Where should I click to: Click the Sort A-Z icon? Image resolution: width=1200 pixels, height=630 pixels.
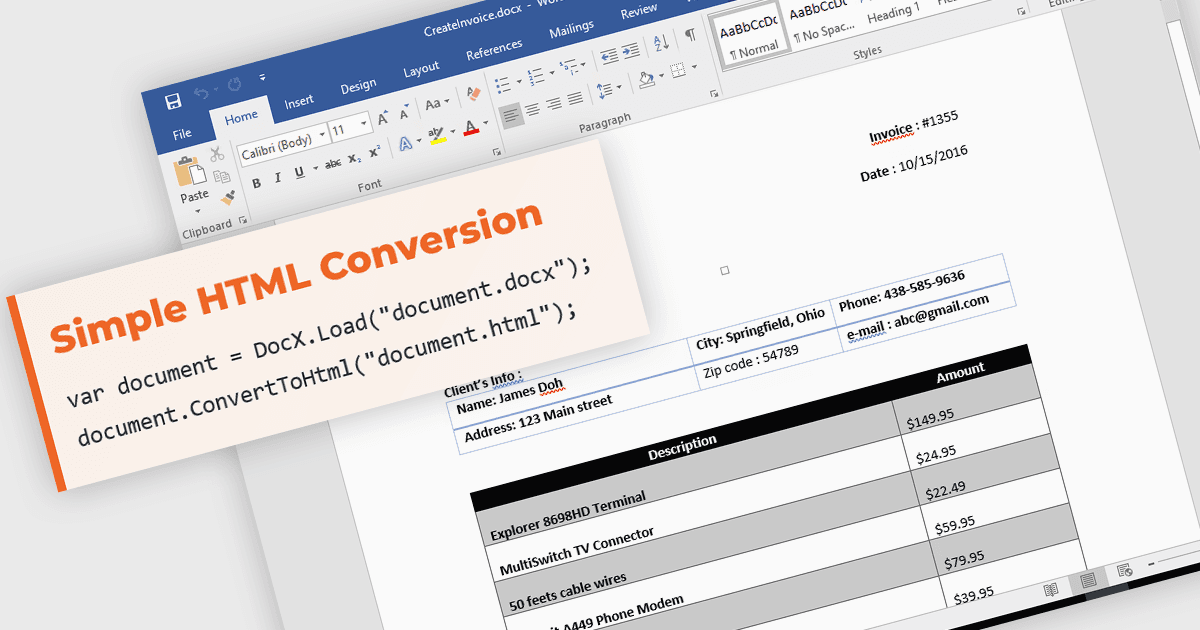[661, 44]
